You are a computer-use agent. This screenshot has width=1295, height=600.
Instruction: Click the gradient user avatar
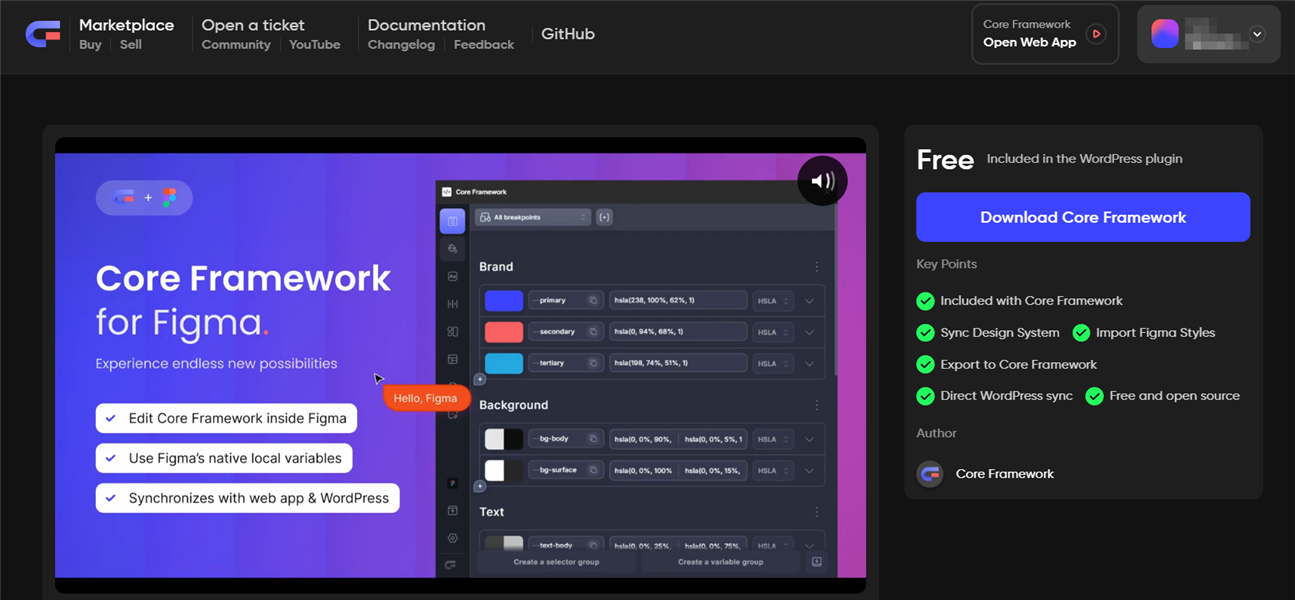click(1165, 34)
